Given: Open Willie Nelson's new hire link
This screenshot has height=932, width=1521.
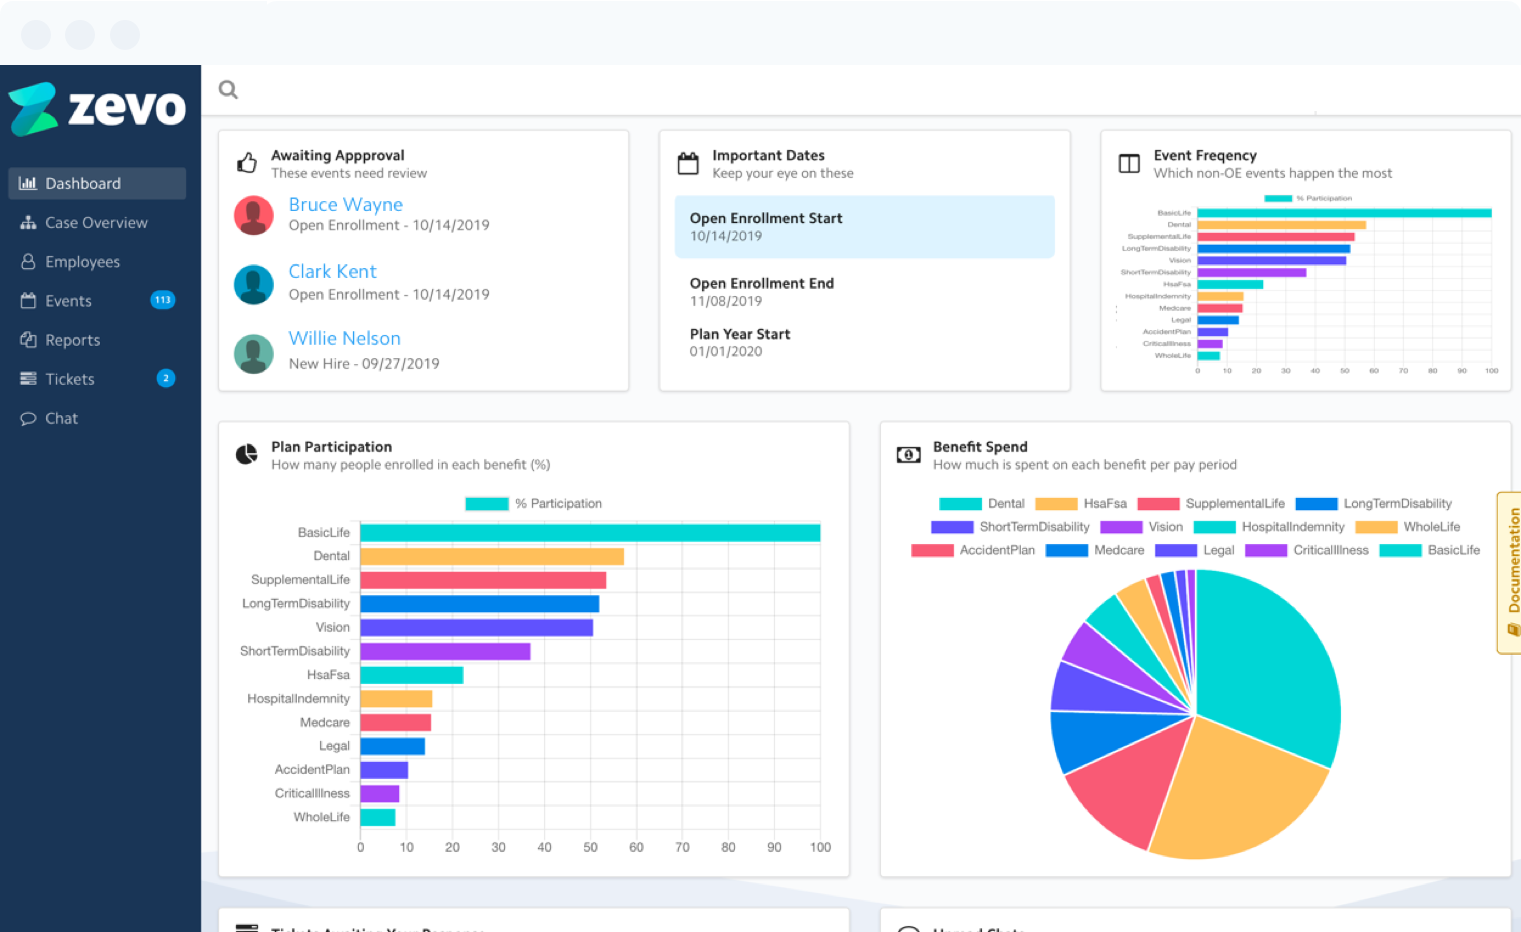Looking at the screenshot, I should click(344, 338).
